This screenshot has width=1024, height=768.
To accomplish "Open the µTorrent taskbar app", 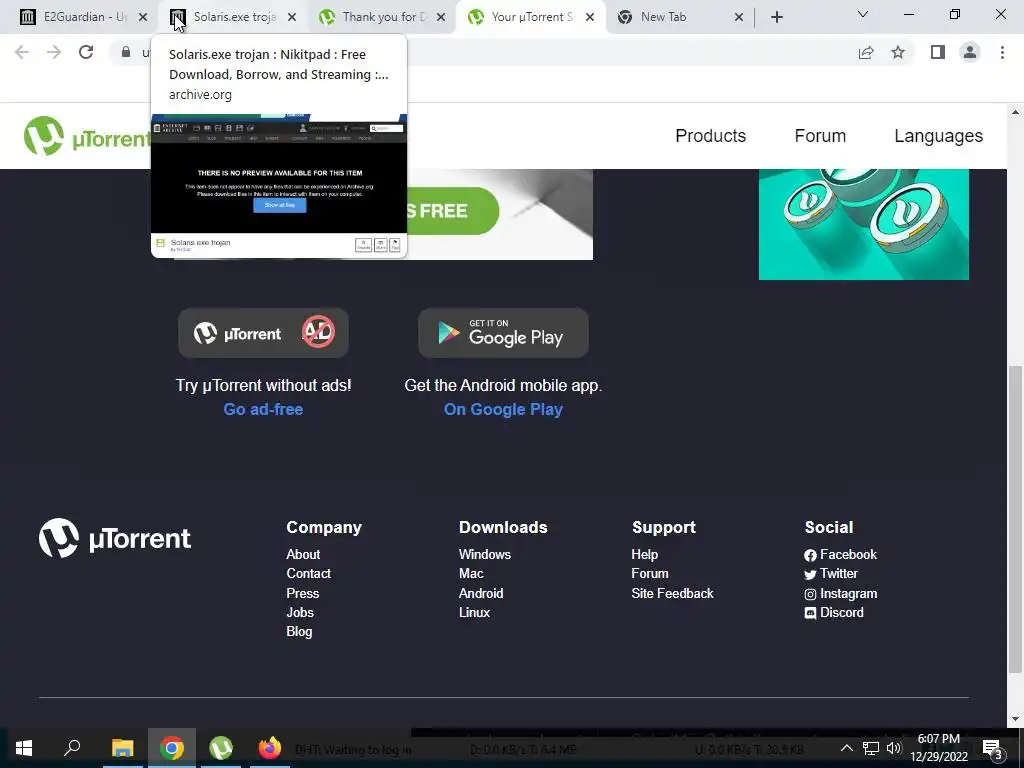I will pos(221,748).
